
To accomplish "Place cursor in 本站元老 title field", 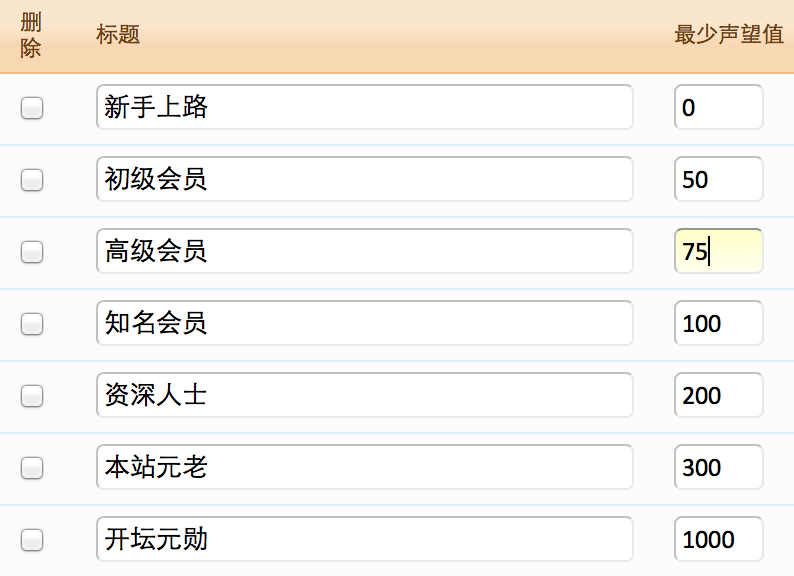I will coord(365,467).
